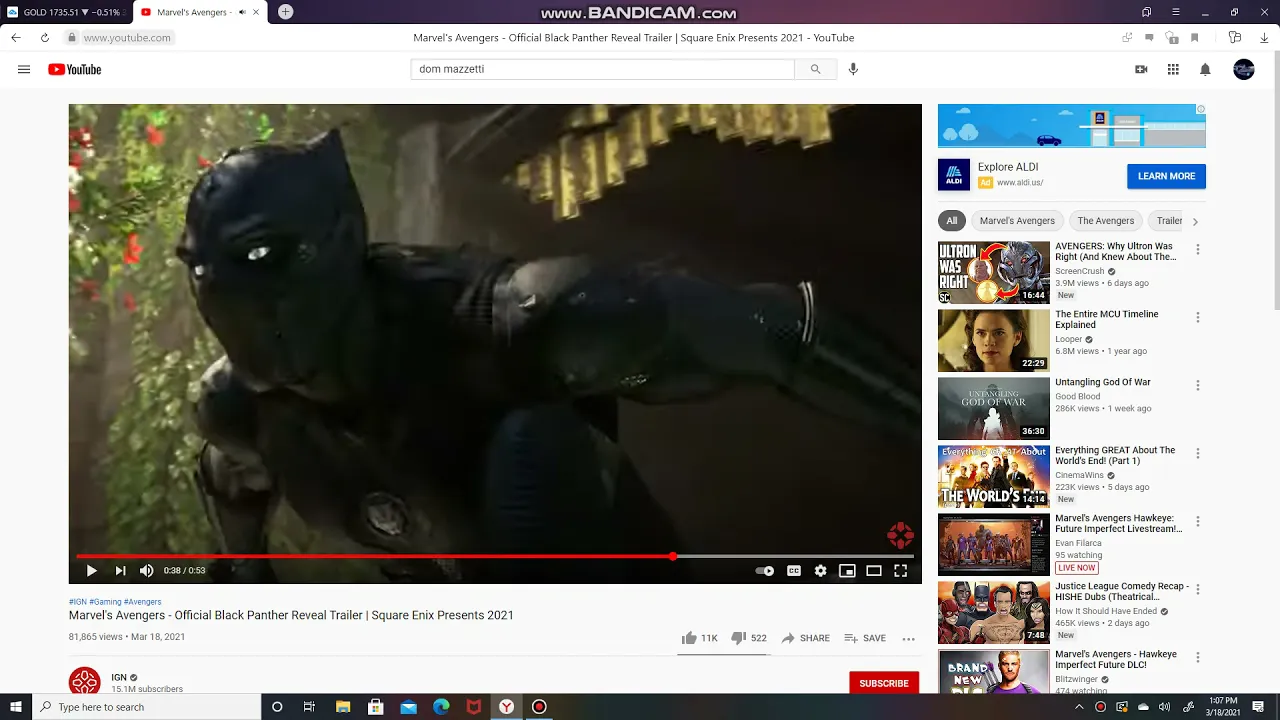Click the #IGN #Gaming #Avengers hashtags
1280x720 pixels.
pyautogui.click(x=115, y=602)
